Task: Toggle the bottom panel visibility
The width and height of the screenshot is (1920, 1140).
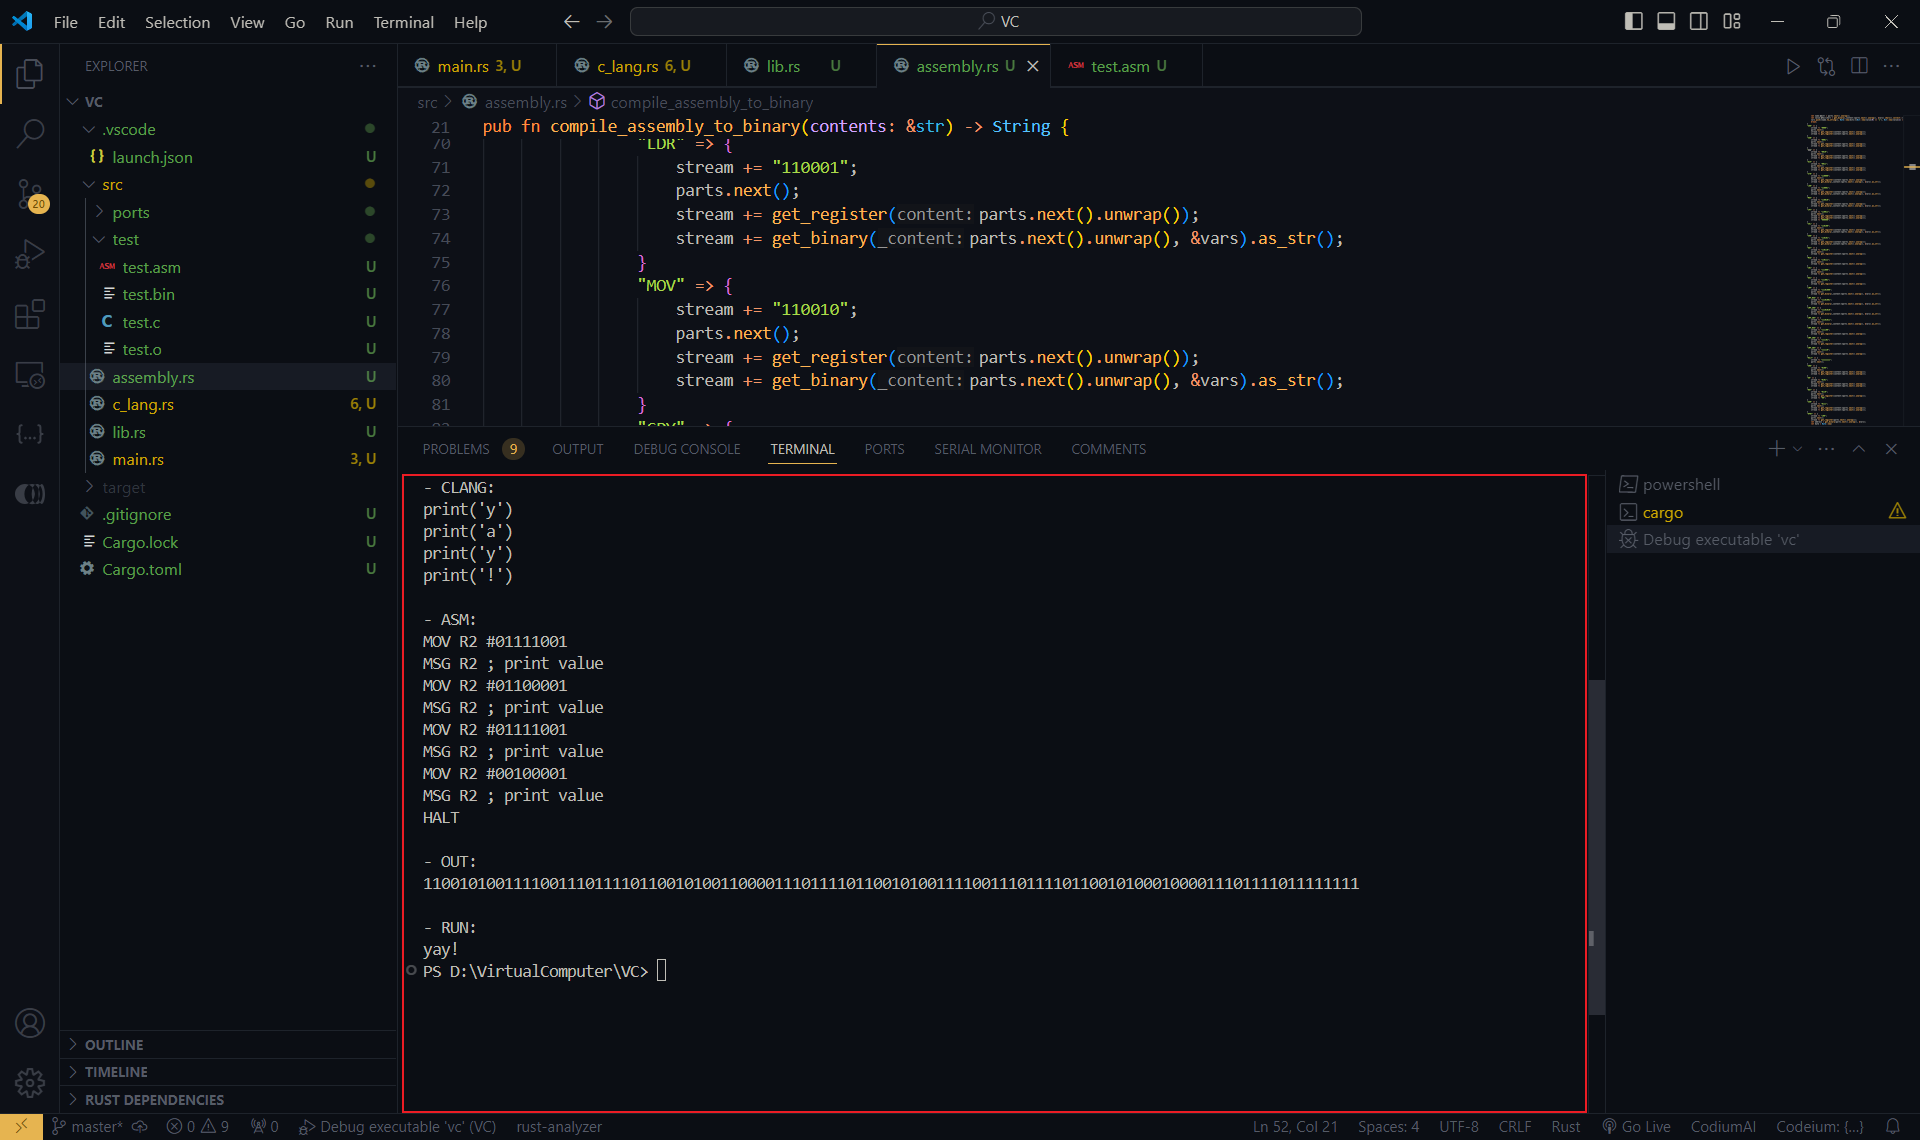Action: click(1666, 21)
